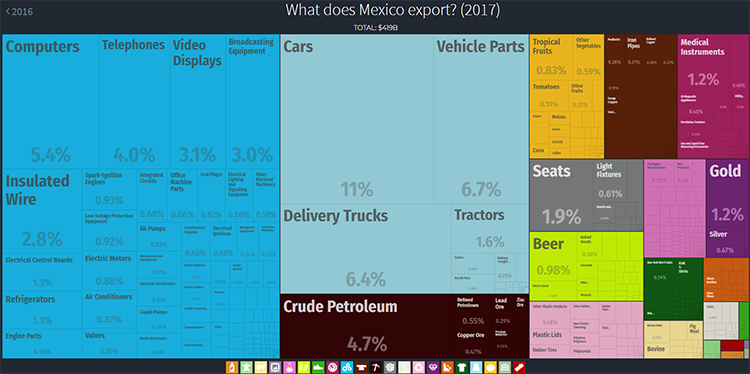
Task: Click the light green star category icon
Action: [x=246, y=367]
